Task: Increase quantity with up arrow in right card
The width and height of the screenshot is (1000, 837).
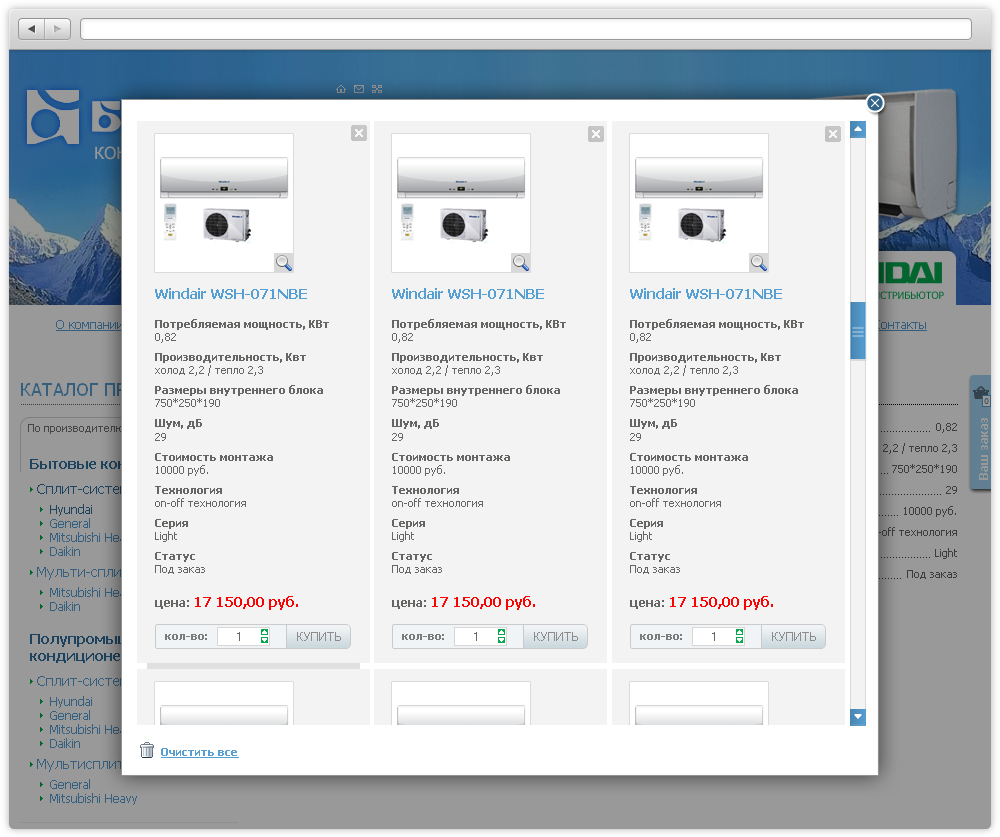Action: [x=739, y=632]
